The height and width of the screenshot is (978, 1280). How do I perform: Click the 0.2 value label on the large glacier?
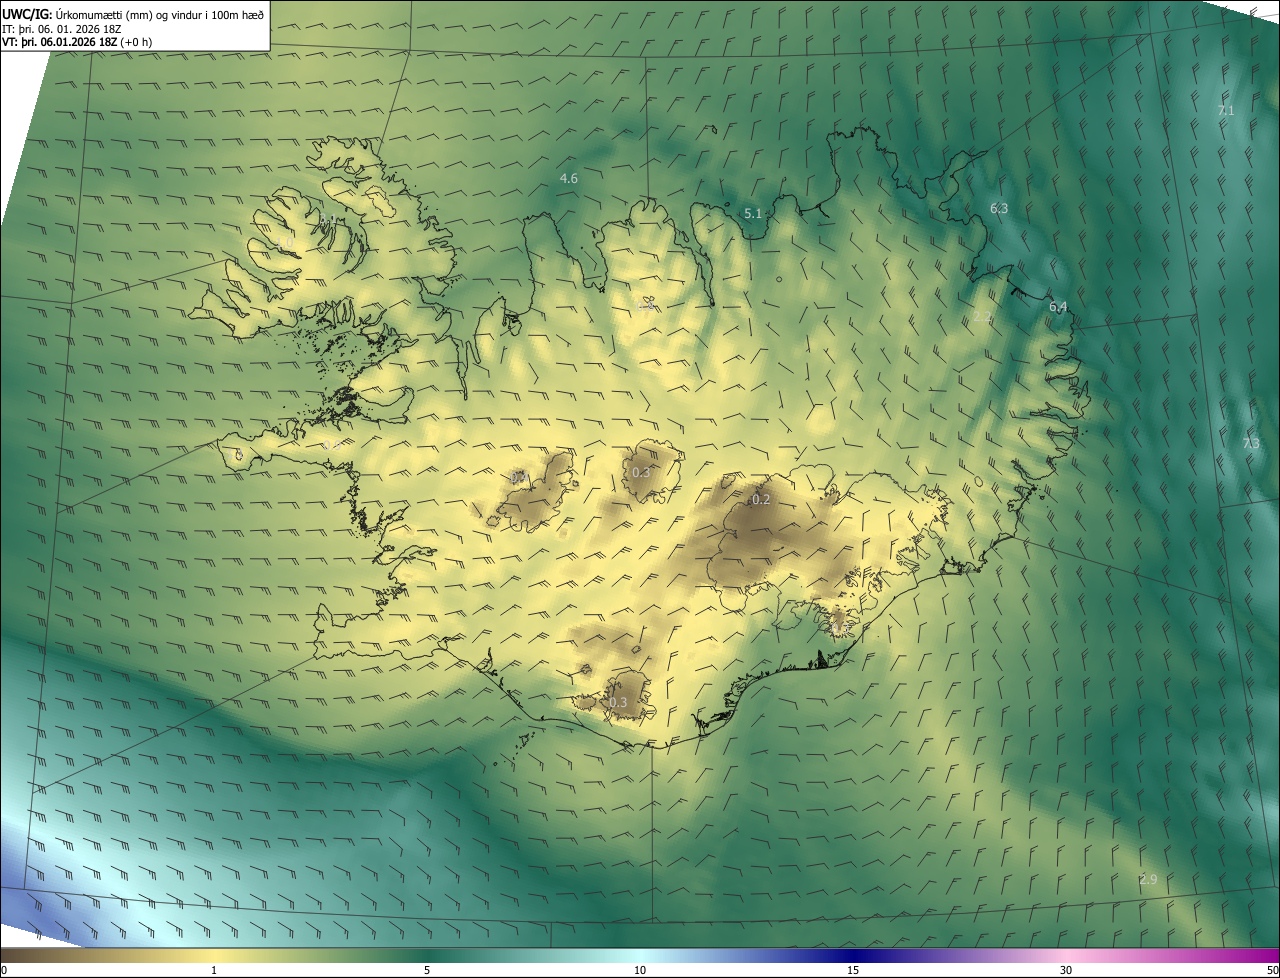761,499
